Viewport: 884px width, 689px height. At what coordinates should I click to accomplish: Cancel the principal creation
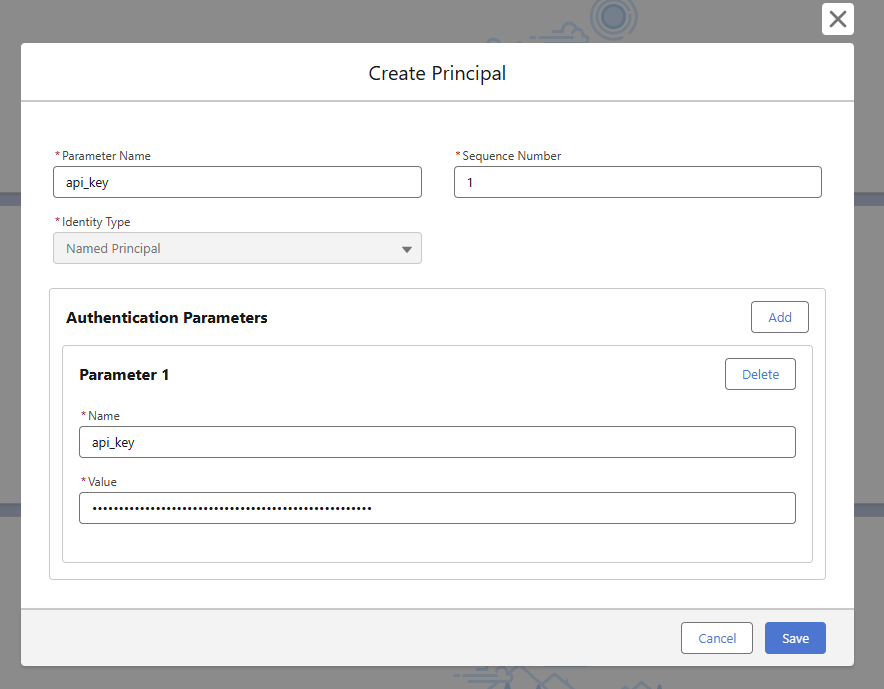(x=716, y=638)
